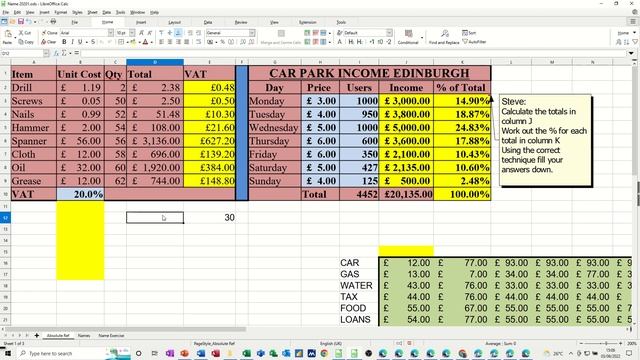Center text horizontally in cell
The width and height of the screenshot is (640, 360).
(170, 42)
